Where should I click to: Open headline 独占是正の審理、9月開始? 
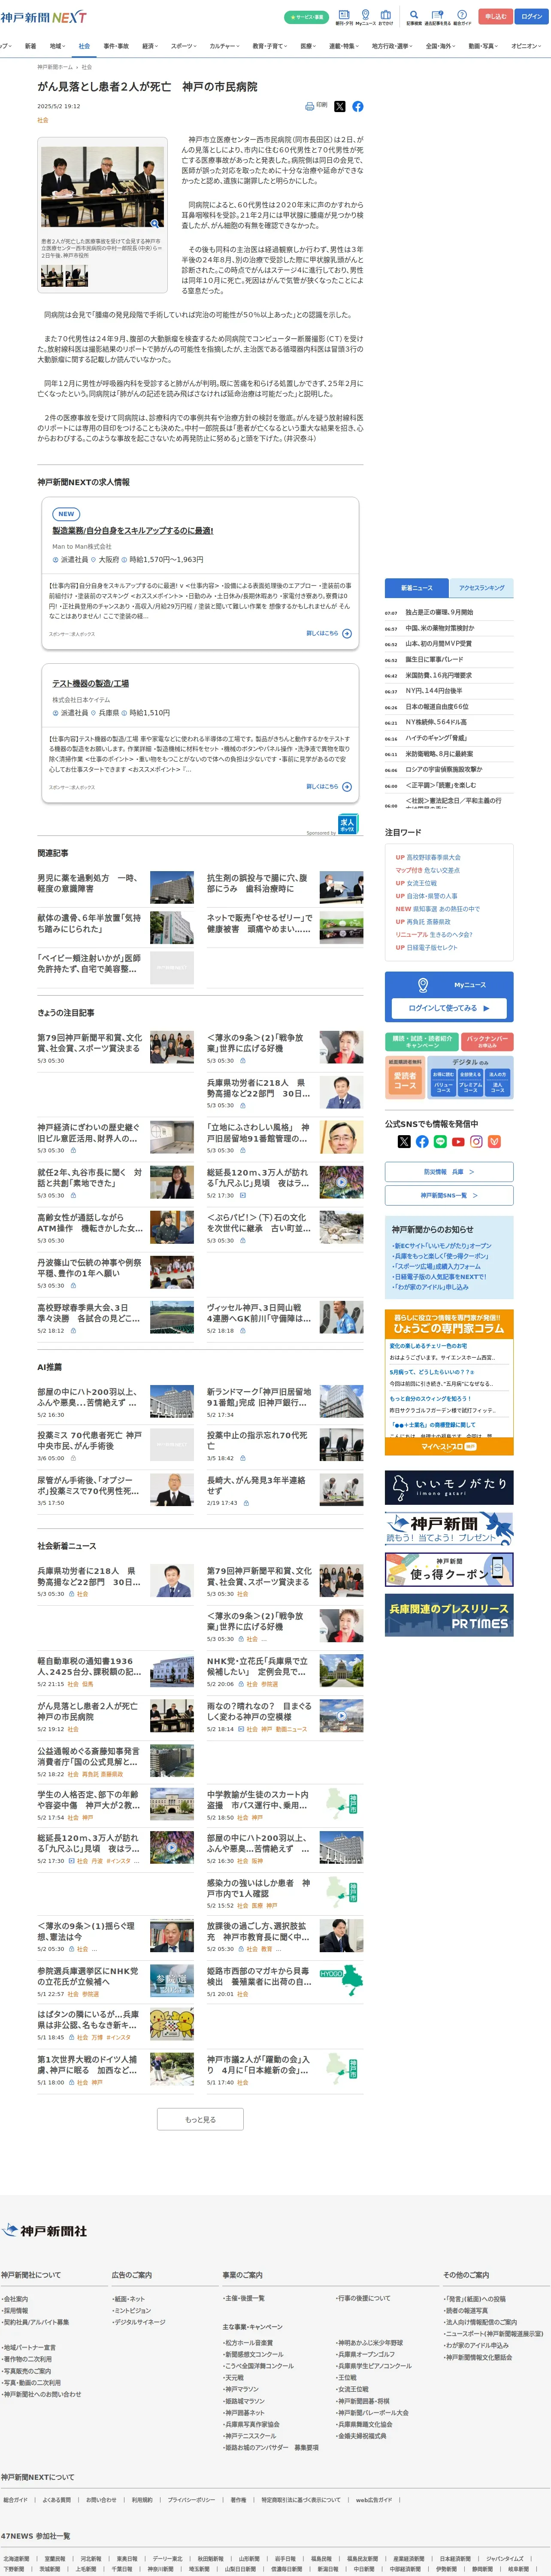point(439,612)
